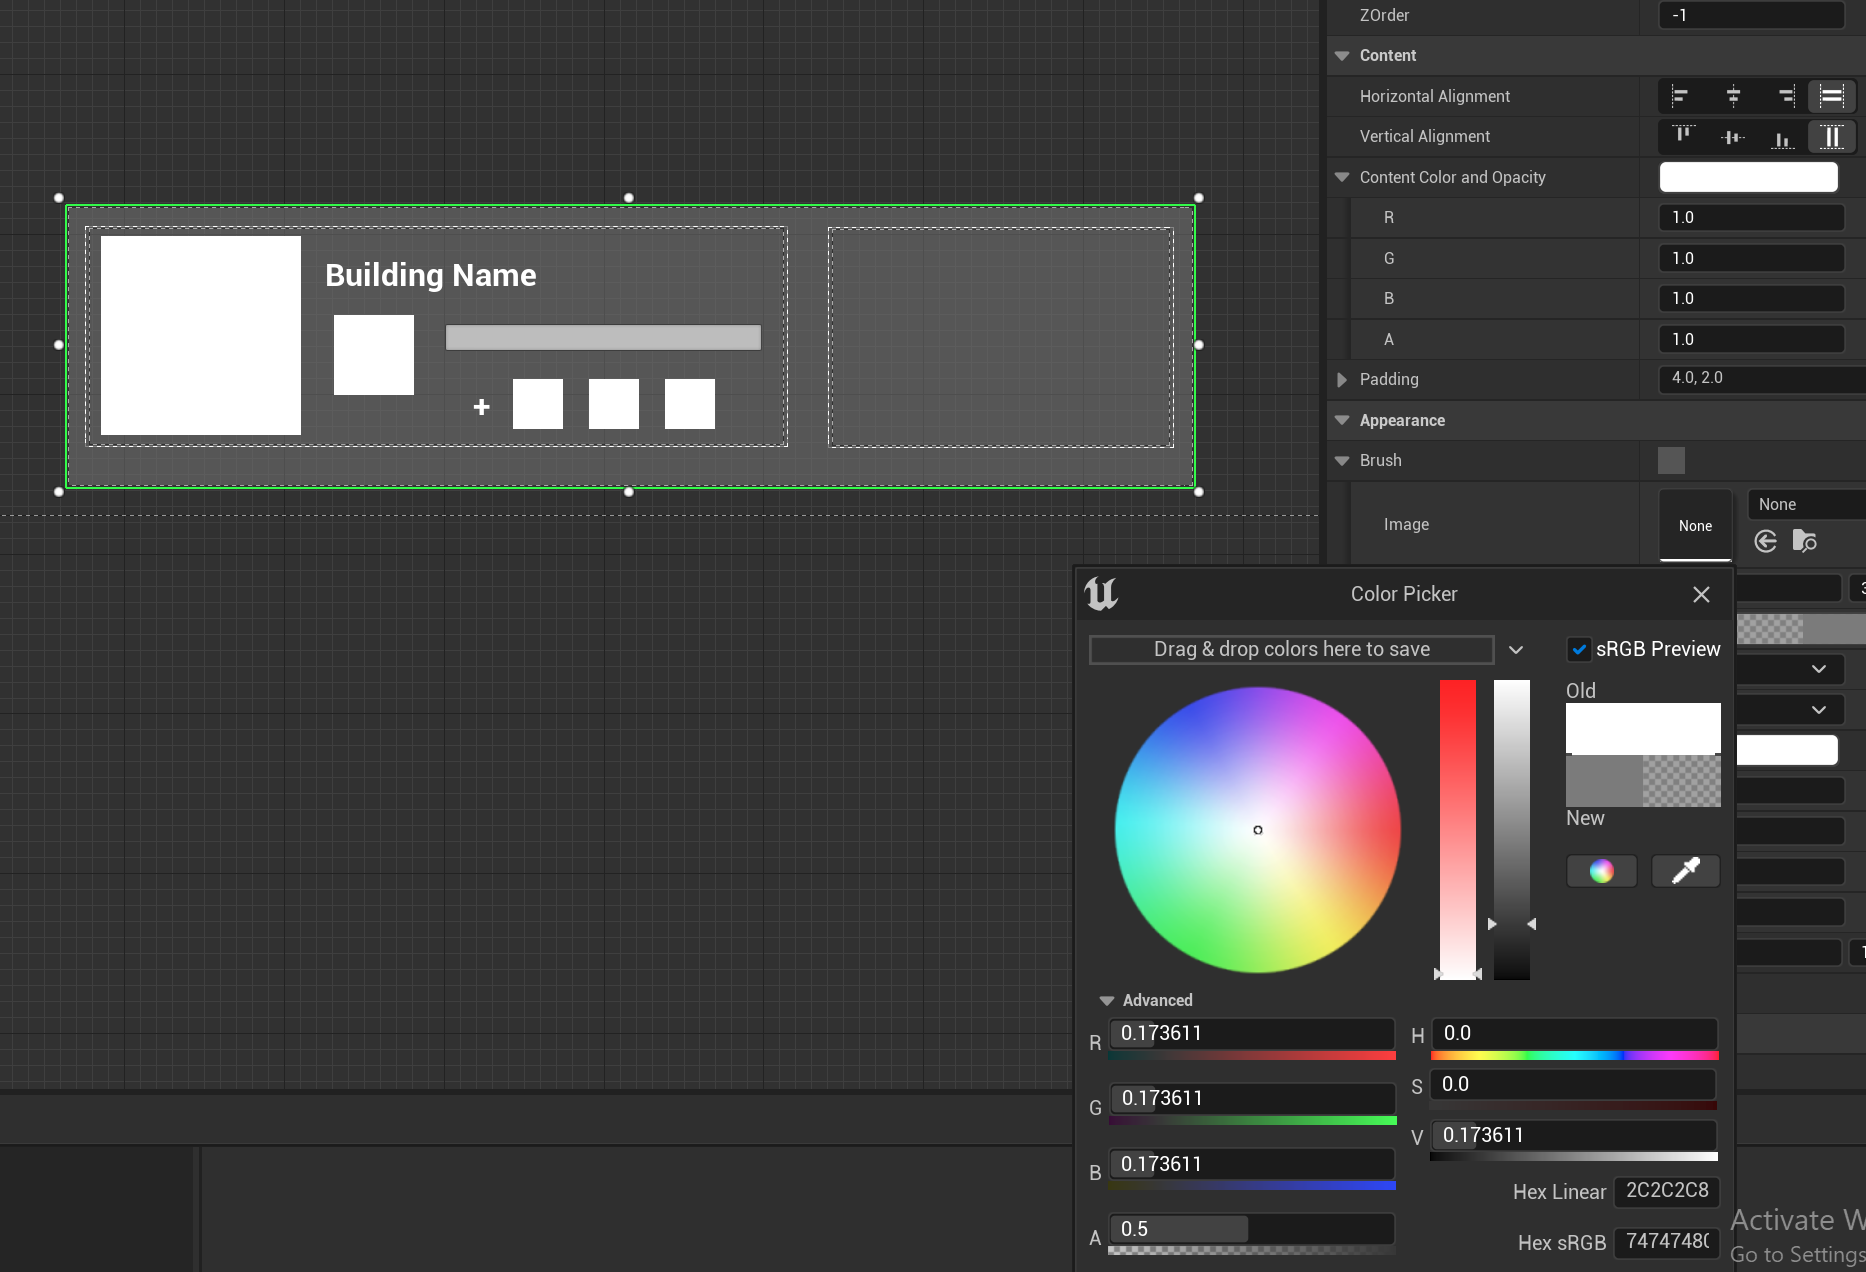Image resolution: width=1866 pixels, height=1272 pixels.
Task: Click the Content Color and Opacity swatch
Action: pyautogui.click(x=1748, y=177)
